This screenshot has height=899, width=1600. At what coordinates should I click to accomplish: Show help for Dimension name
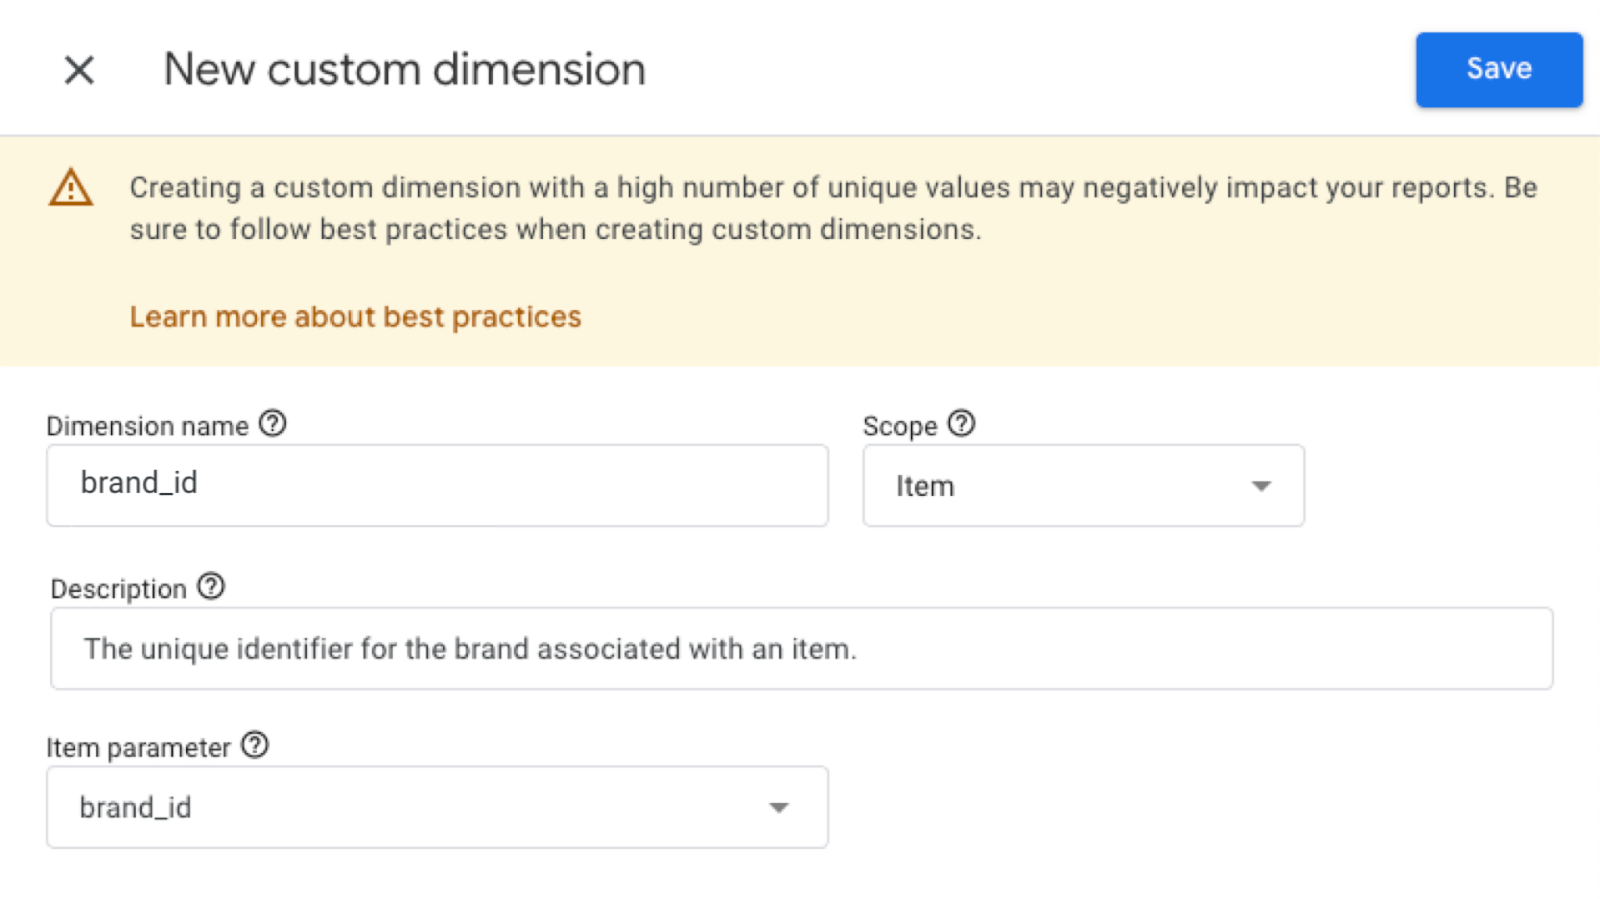pyautogui.click(x=272, y=424)
